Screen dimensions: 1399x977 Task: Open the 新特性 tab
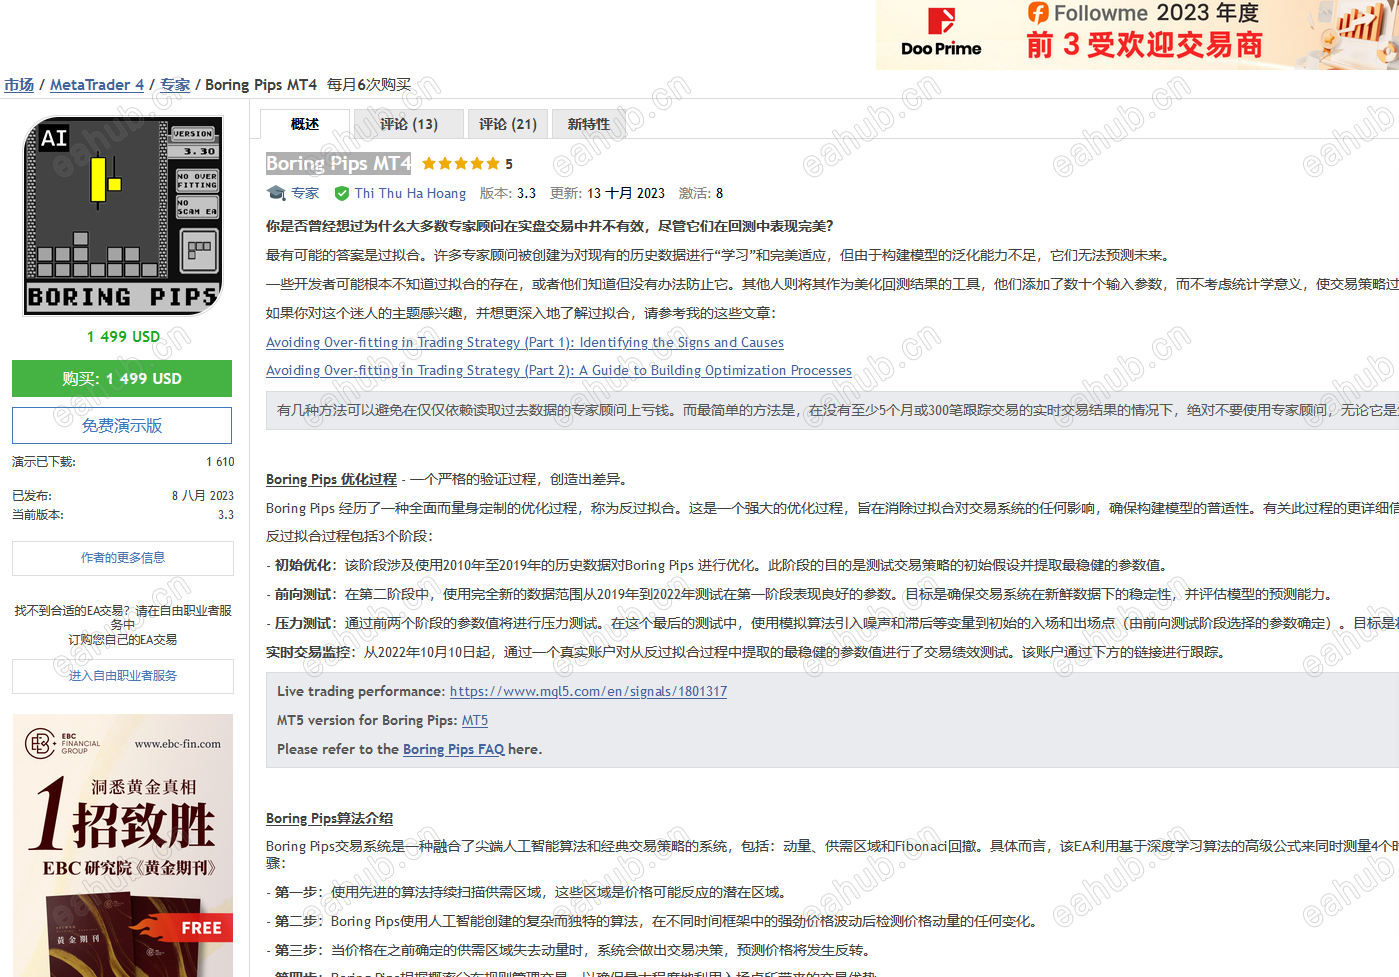coord(589,124)
